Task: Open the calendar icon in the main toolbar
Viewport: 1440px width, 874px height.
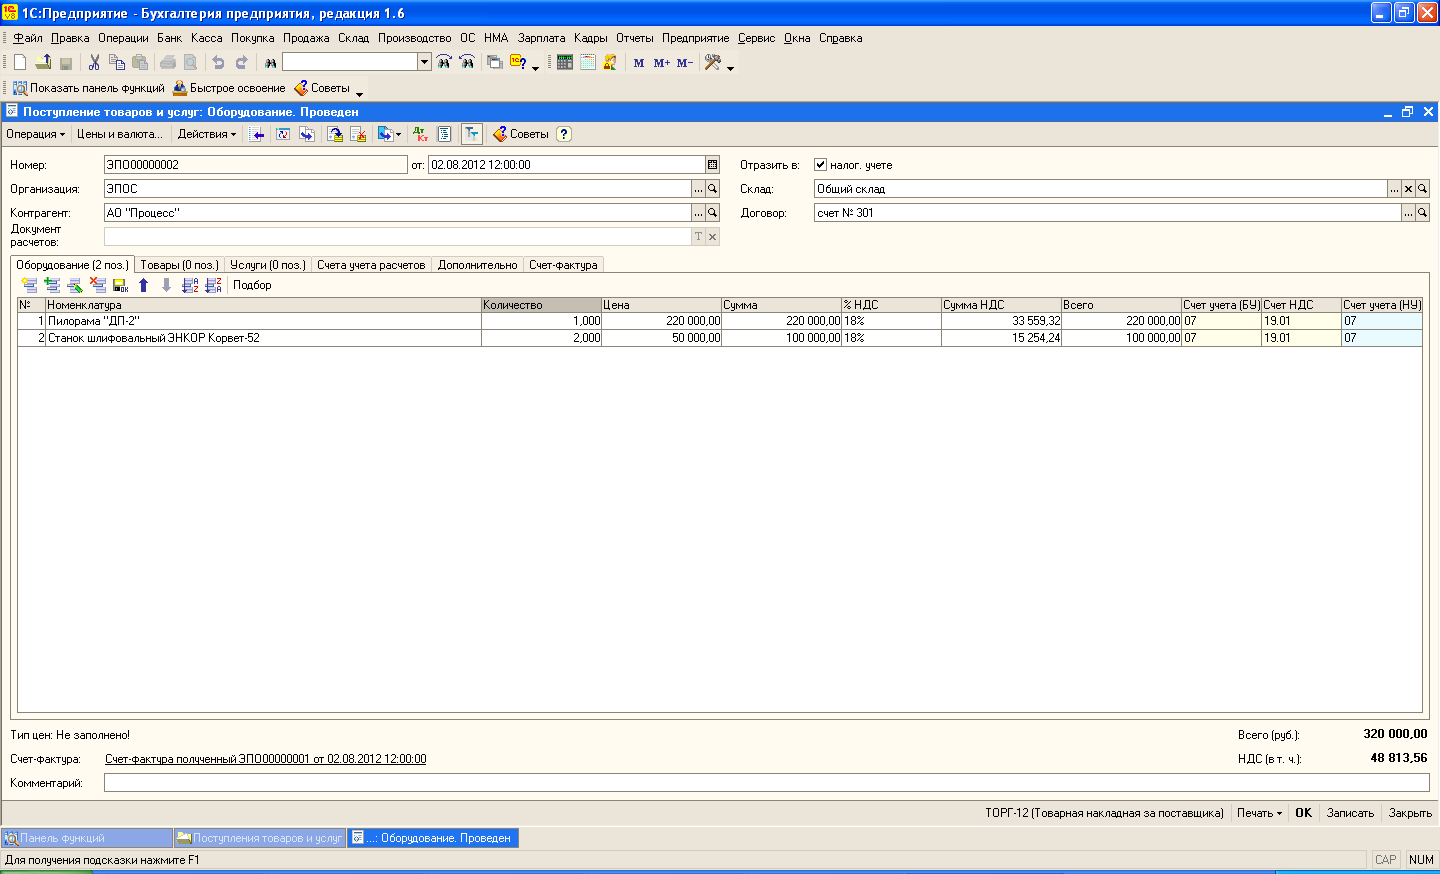Action: pyautogui.click(x=588, y=62)
